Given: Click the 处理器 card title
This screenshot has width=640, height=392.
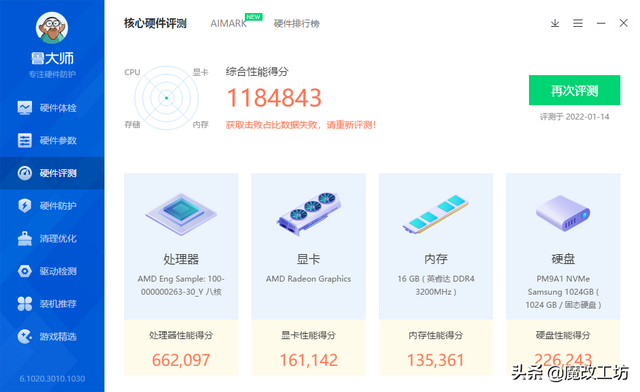Looking at the screenshot, I should point(181,259).
